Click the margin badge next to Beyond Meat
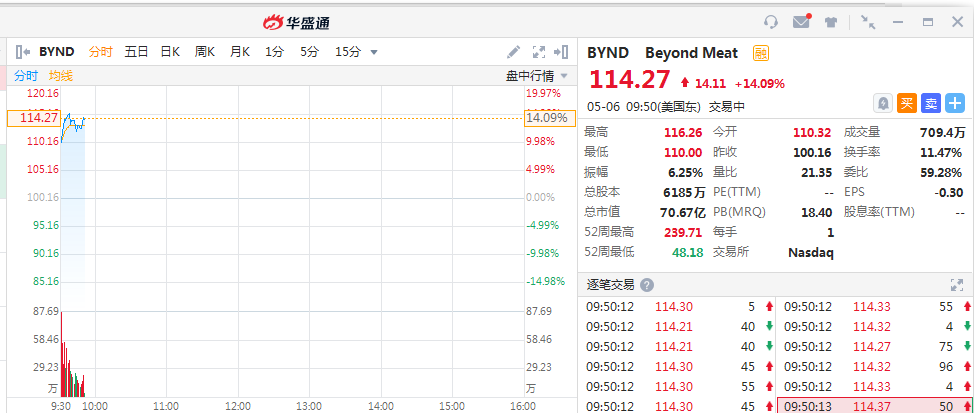The width and height of the screenshot is (974, 413). coord(761,53)
